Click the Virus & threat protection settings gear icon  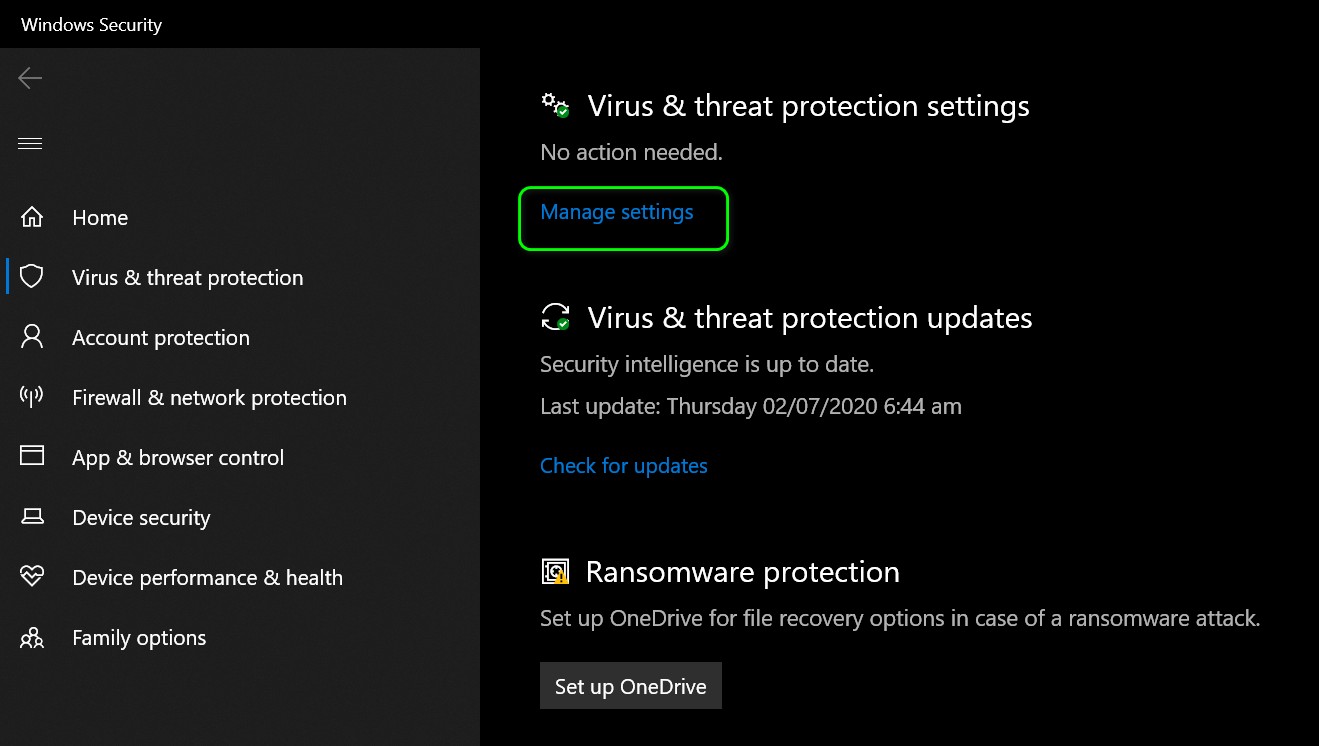[x=556, y=105]
